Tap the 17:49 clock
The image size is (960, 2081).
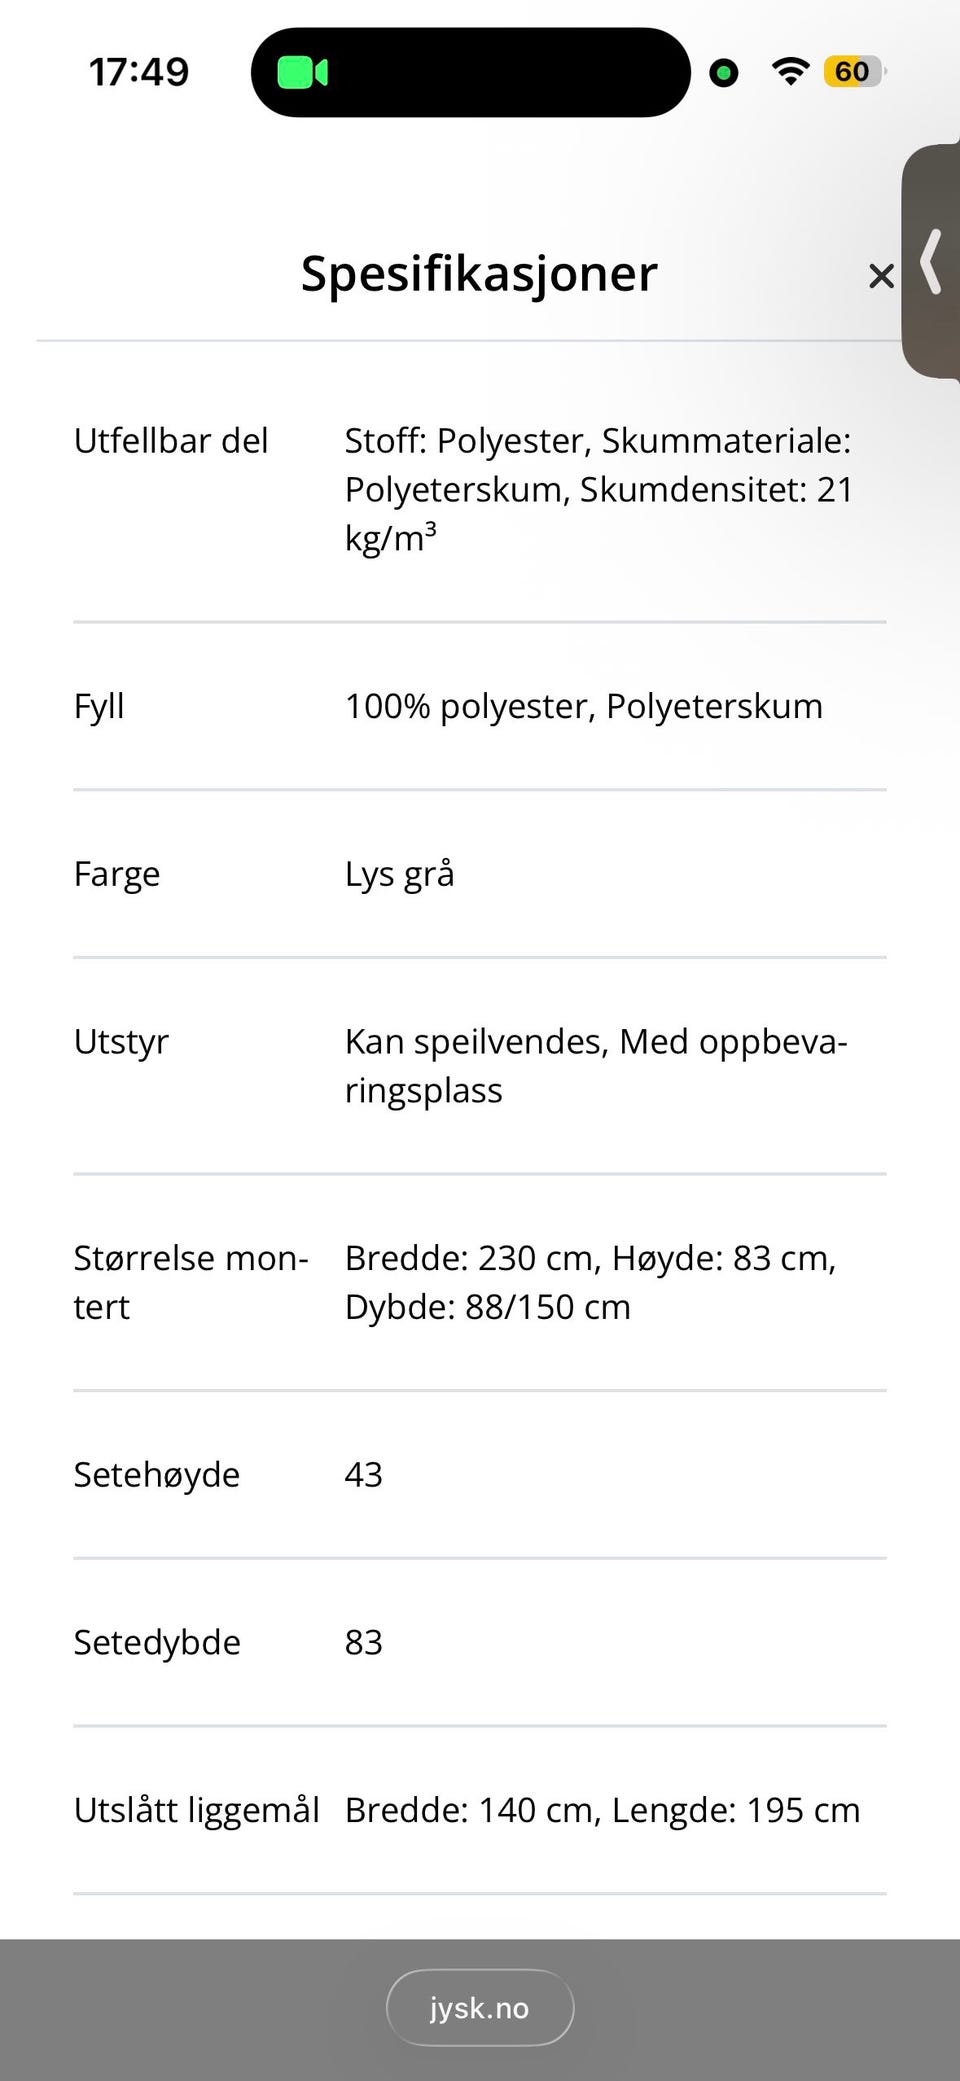pos(139,72)
